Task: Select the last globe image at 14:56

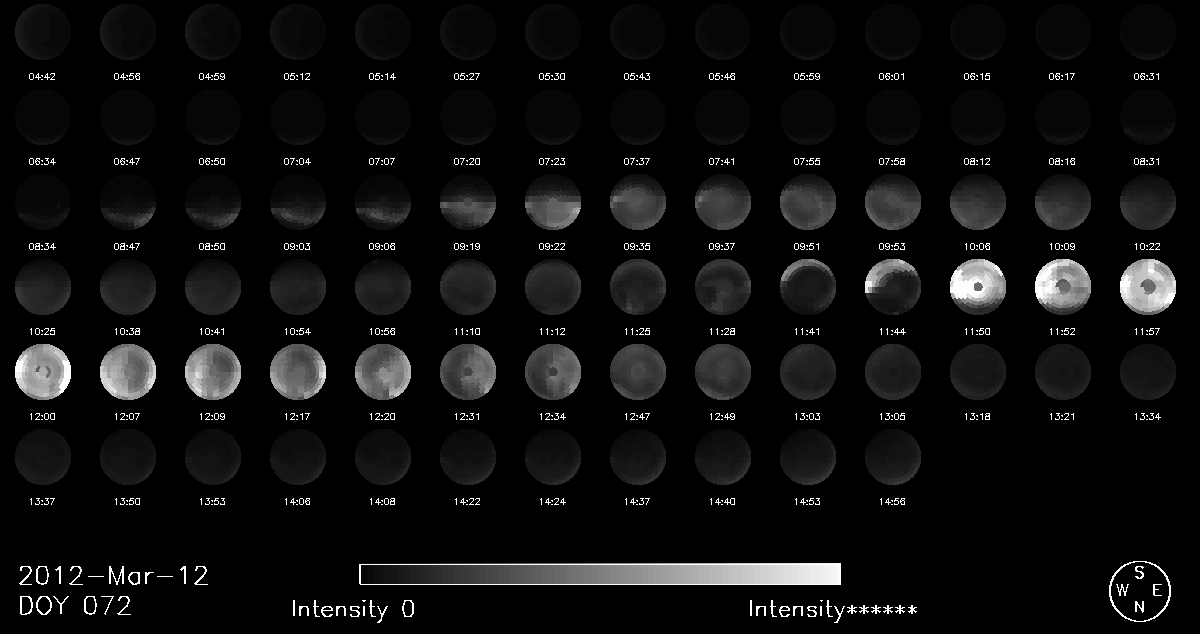Action: tap(893, 457)
